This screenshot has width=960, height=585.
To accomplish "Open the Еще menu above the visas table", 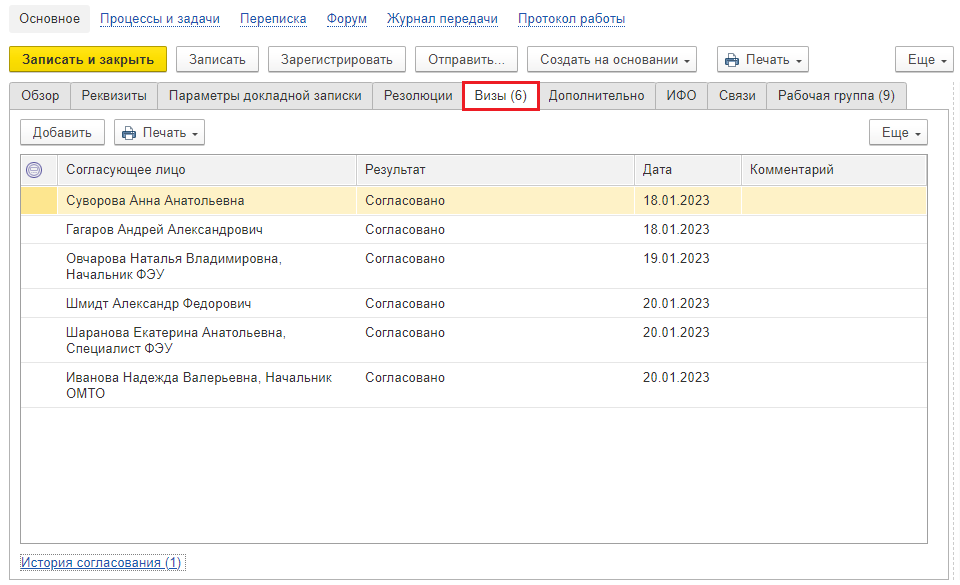I will coord(898,133).
